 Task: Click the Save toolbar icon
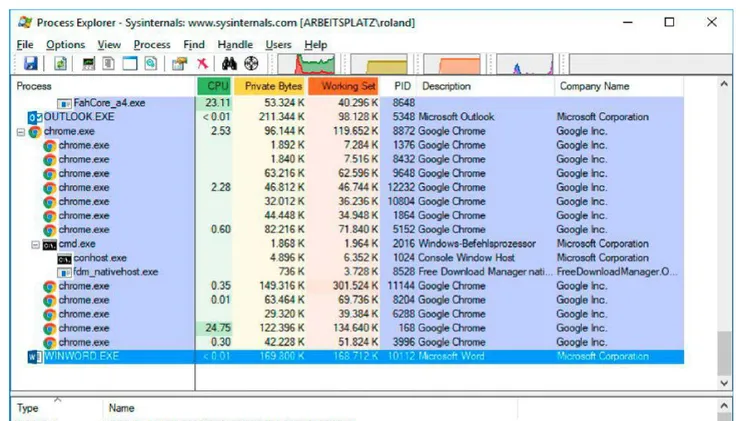pyautogui.click(x=31, y=63)
